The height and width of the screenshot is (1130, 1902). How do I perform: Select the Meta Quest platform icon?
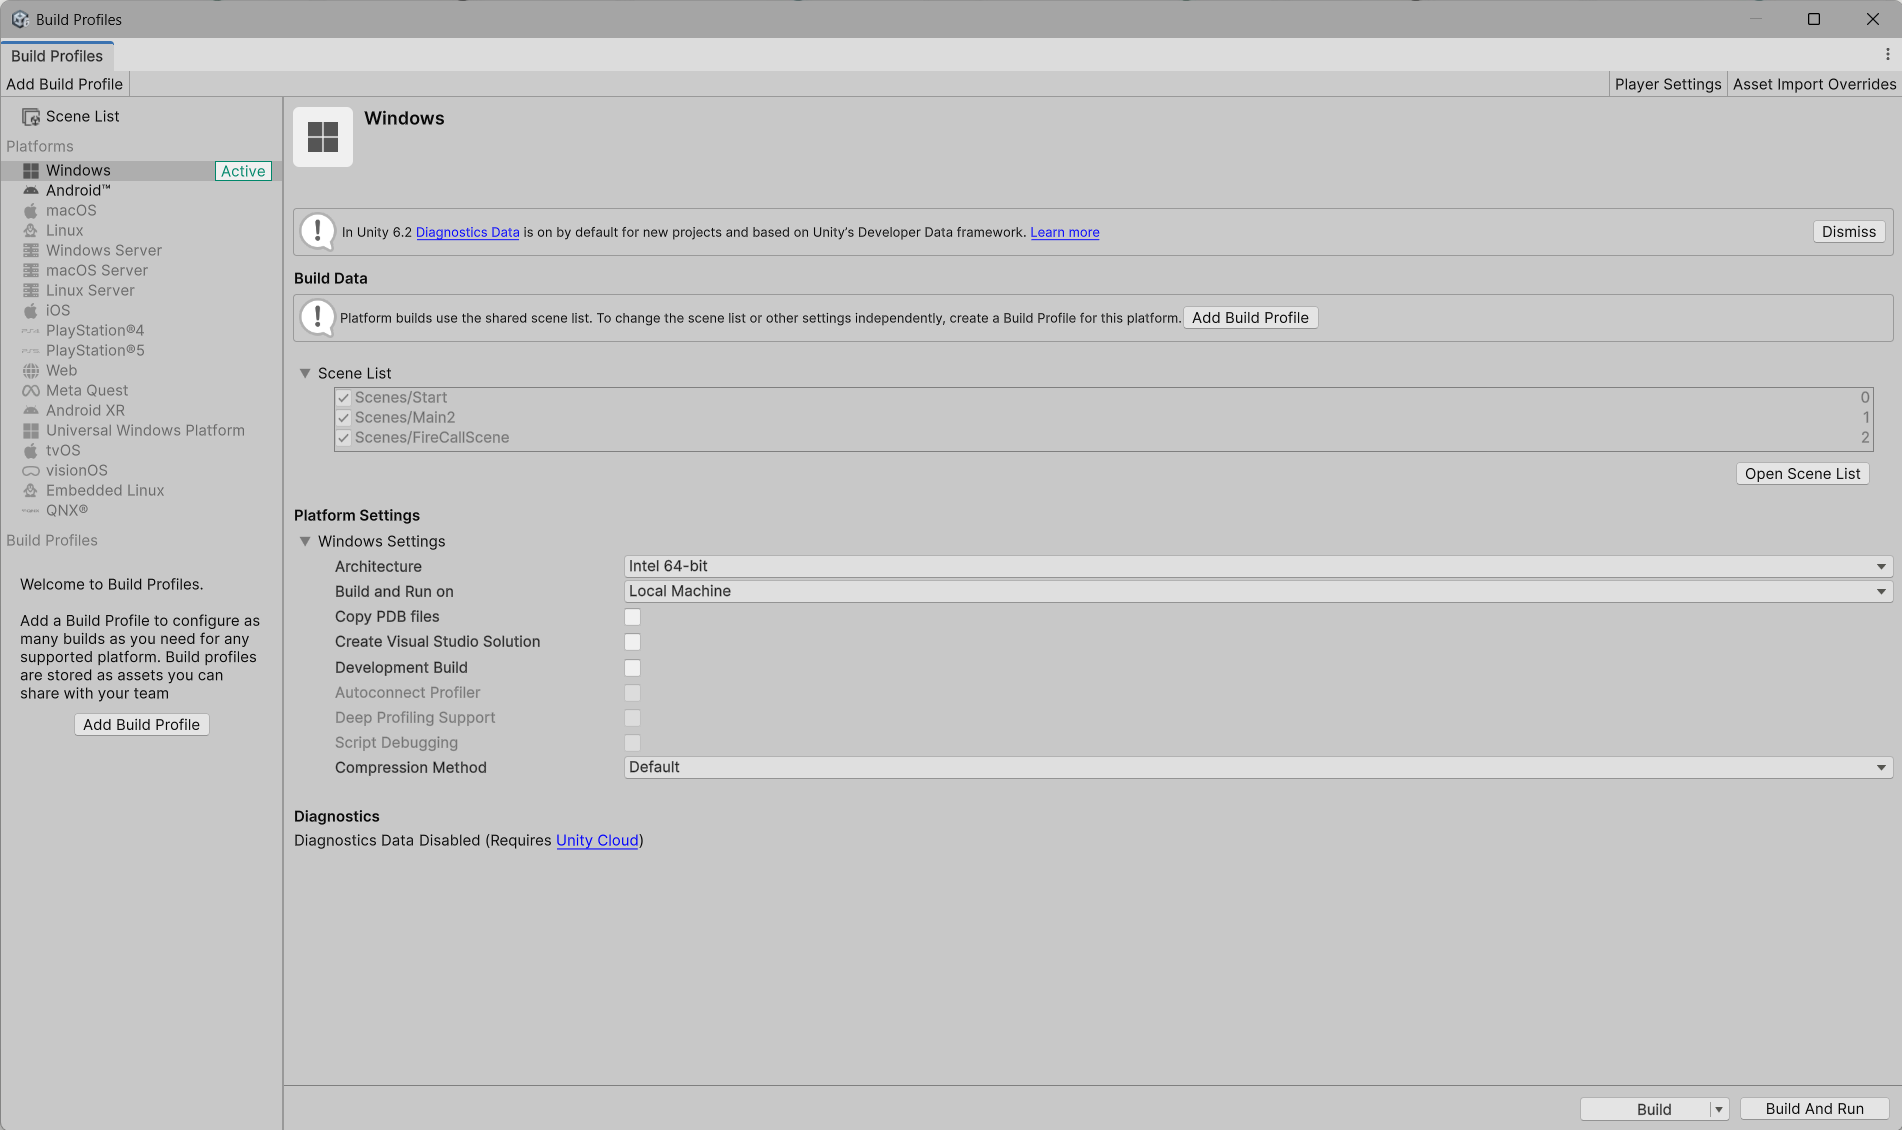pos(31,391)
